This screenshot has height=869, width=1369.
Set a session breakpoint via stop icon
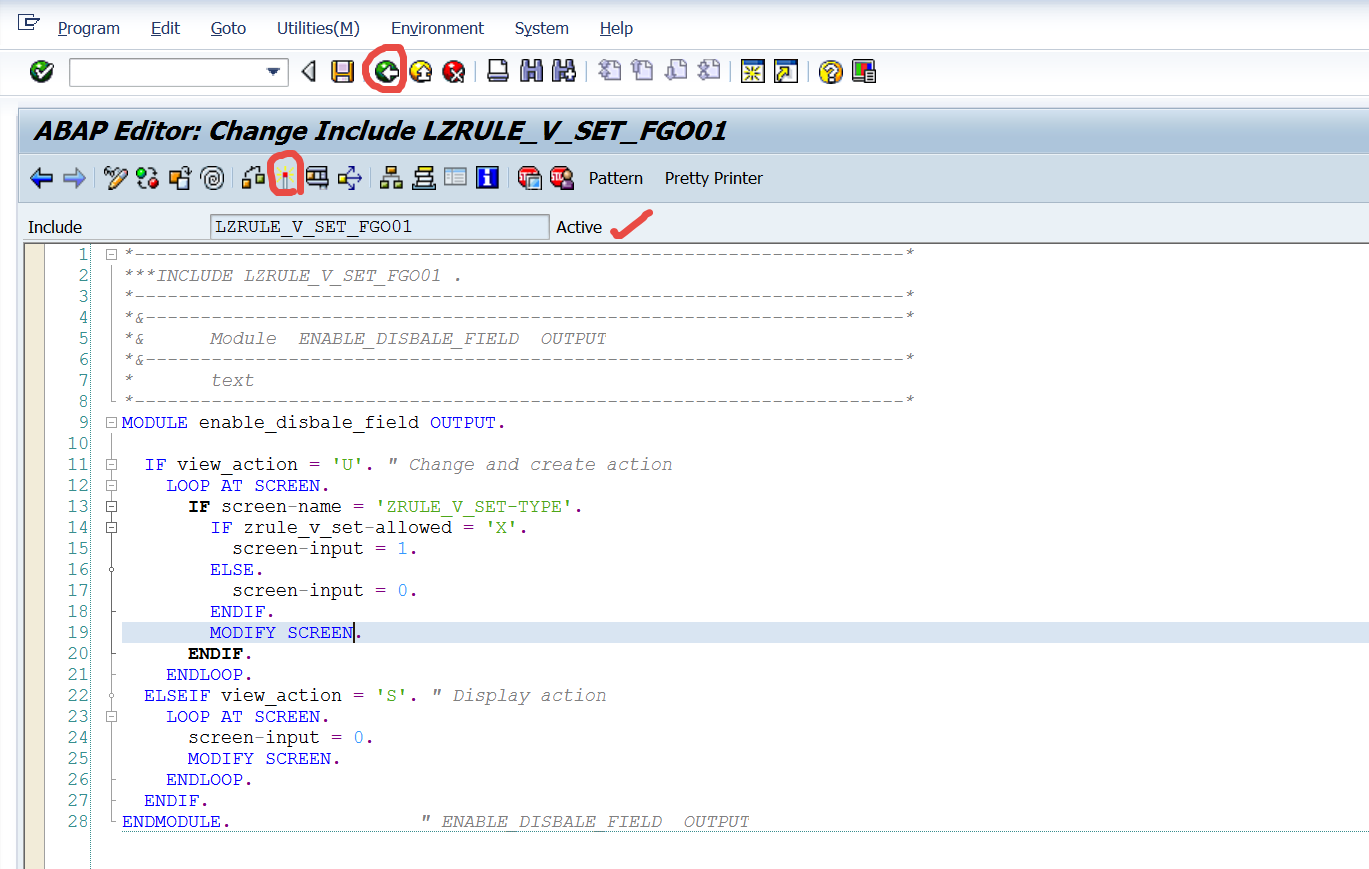pyautogui.click(x=529, y=178)
